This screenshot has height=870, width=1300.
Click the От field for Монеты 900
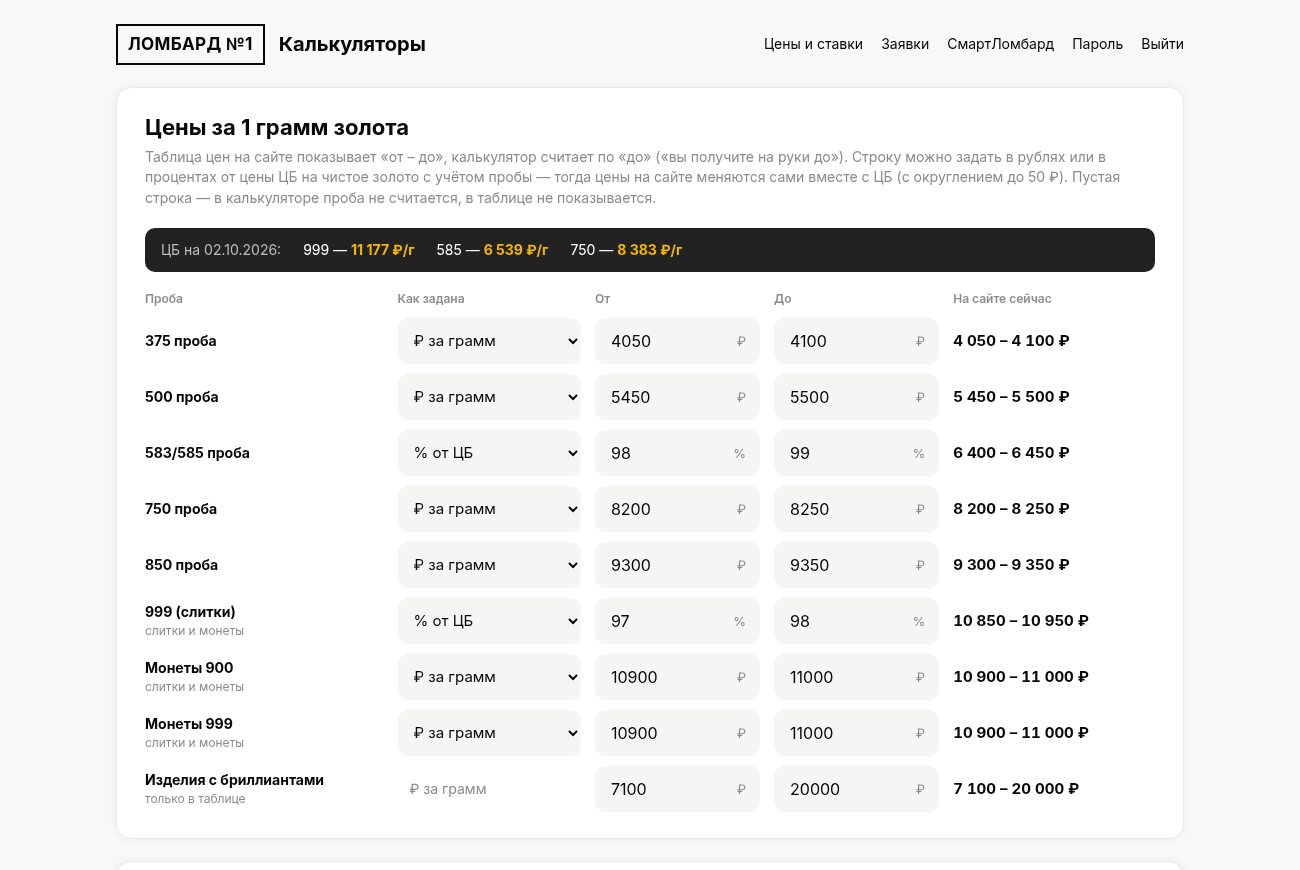[x=677, y=677]
